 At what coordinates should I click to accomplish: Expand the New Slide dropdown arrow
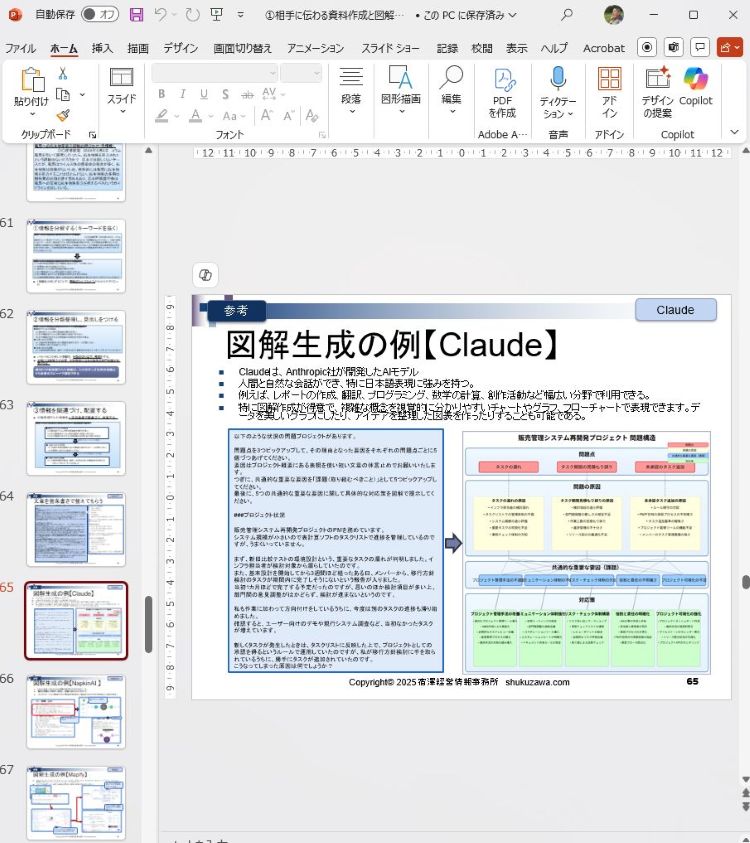coord(122,111)
